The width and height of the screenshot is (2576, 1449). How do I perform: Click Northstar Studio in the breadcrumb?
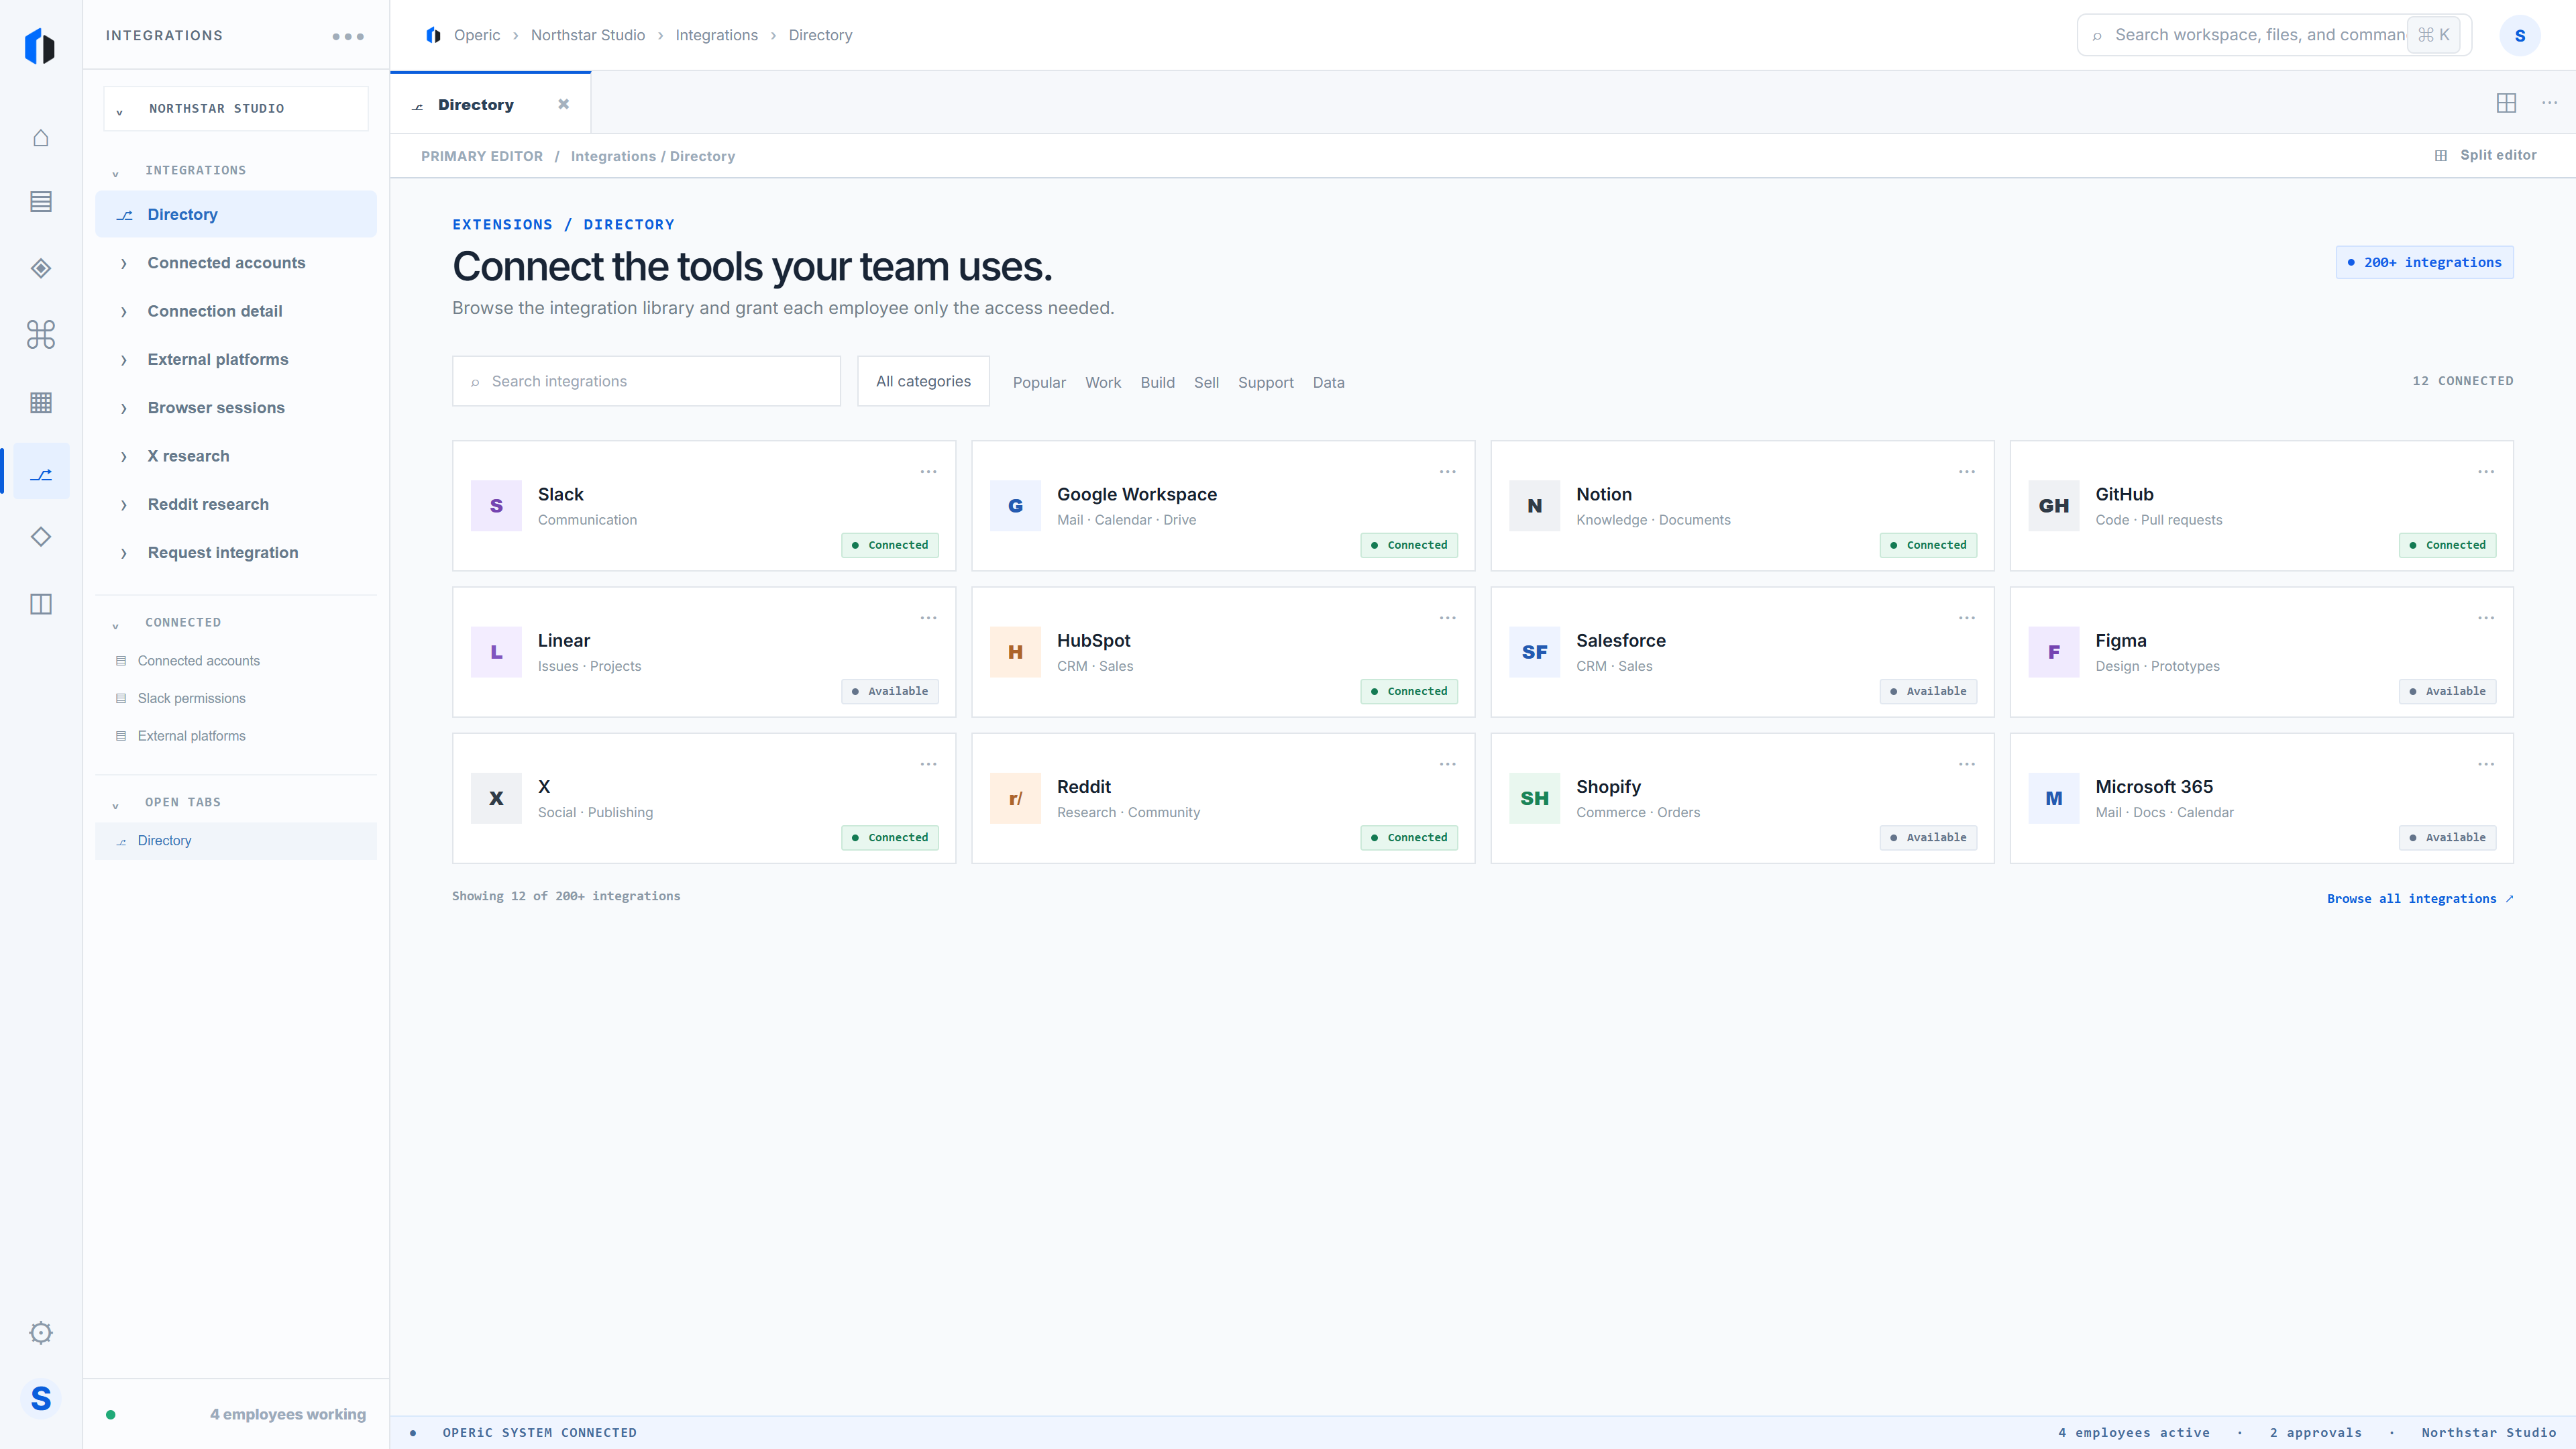(x=587, y=35)
